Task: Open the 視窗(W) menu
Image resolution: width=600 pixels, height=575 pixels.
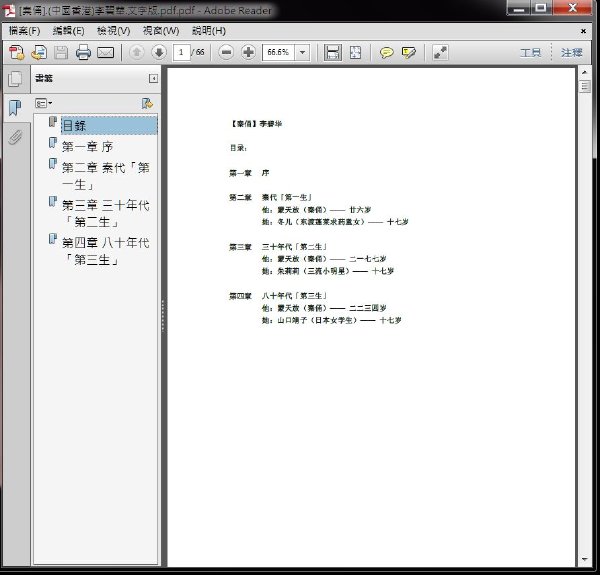Action: [161, 31]
